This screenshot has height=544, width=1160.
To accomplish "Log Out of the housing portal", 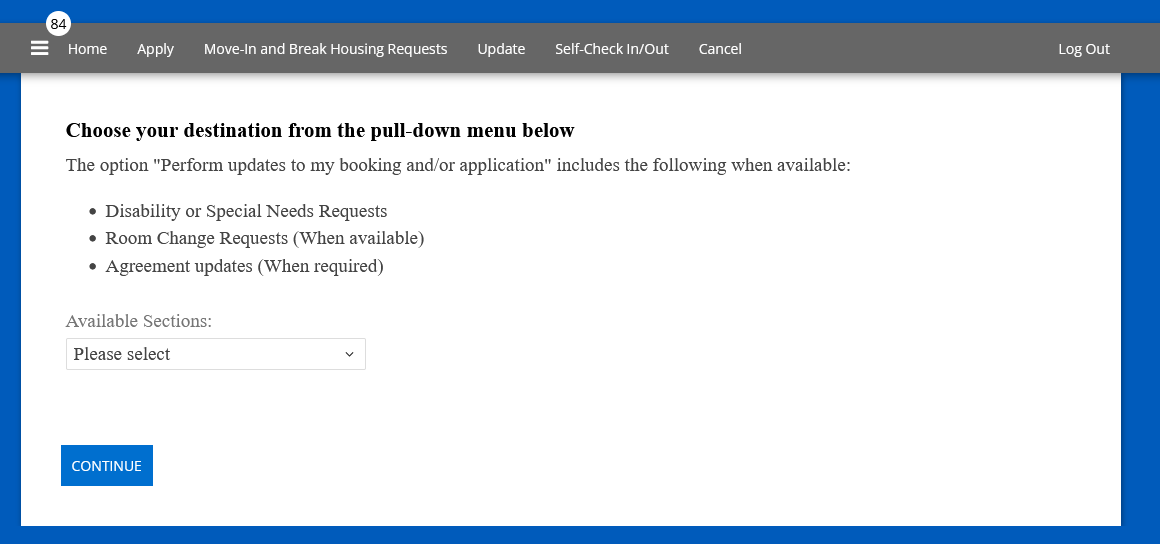I will pyautogui.click(x=1084, y=49).
